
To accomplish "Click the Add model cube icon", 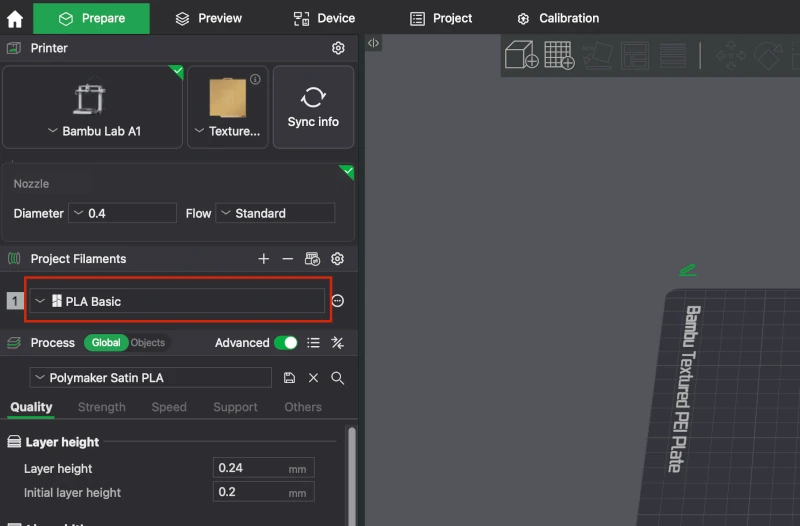I will click(521, 55).
